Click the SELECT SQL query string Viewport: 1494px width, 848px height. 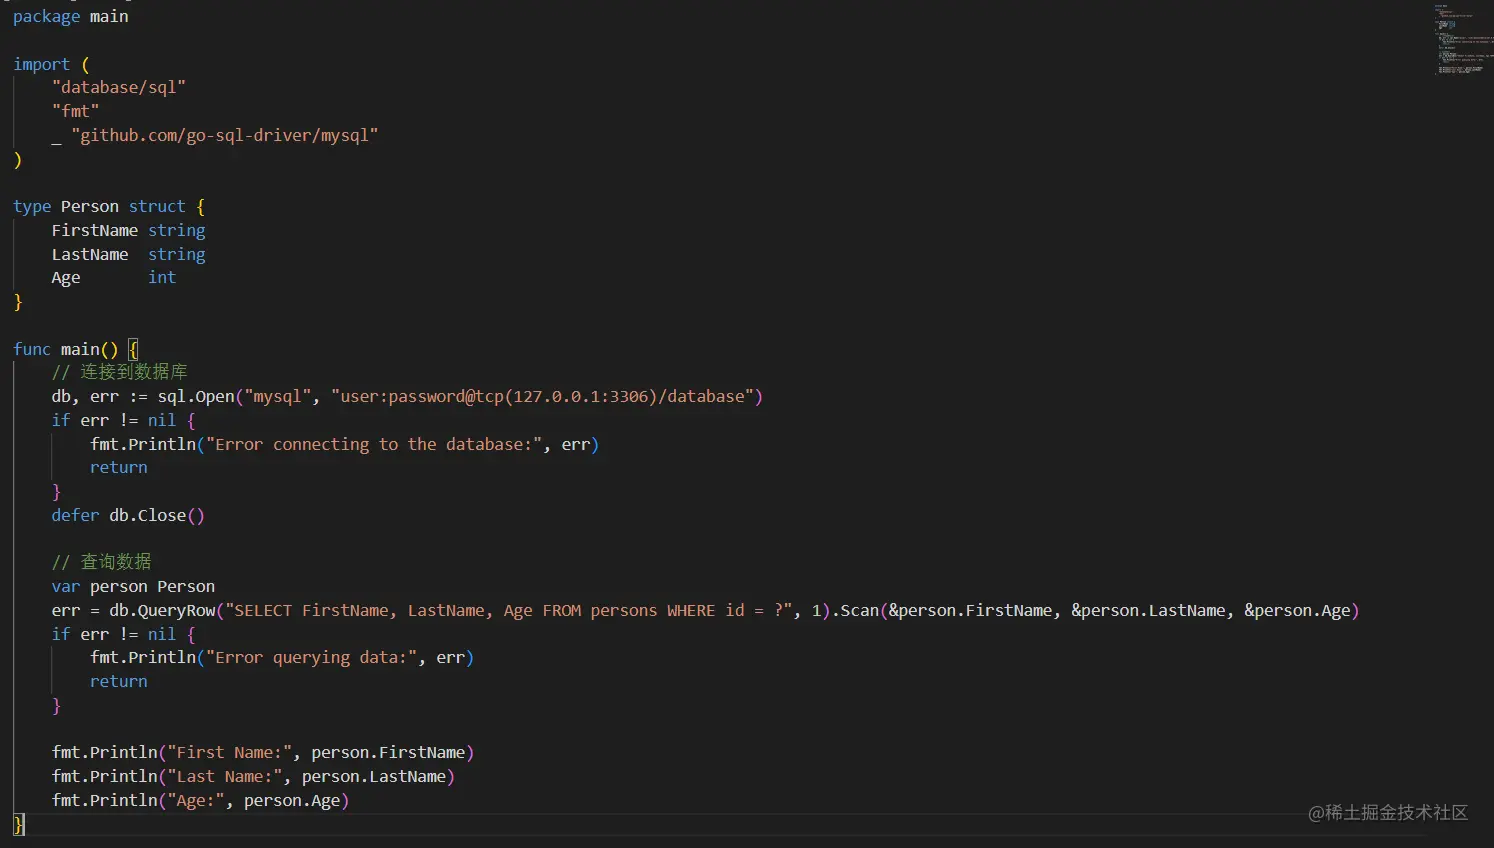509,611
